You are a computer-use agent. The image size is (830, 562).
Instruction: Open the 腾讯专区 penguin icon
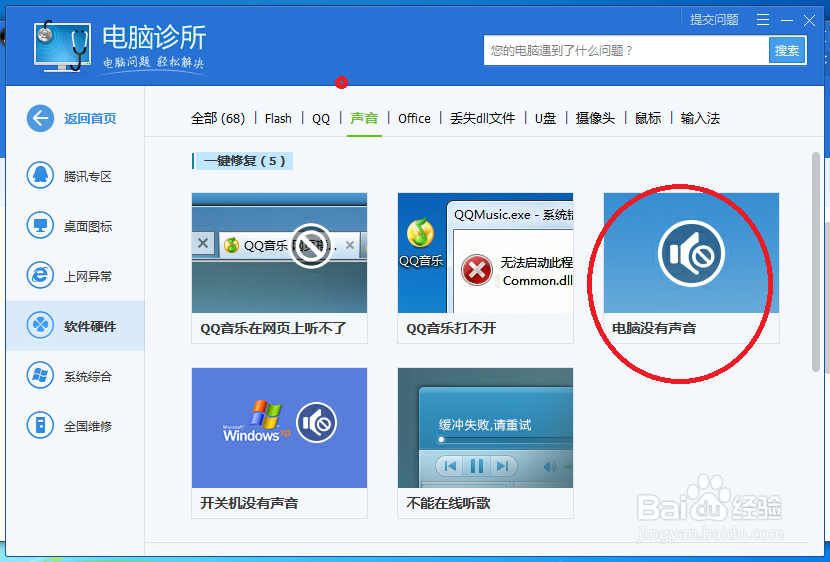pos(40,175)
